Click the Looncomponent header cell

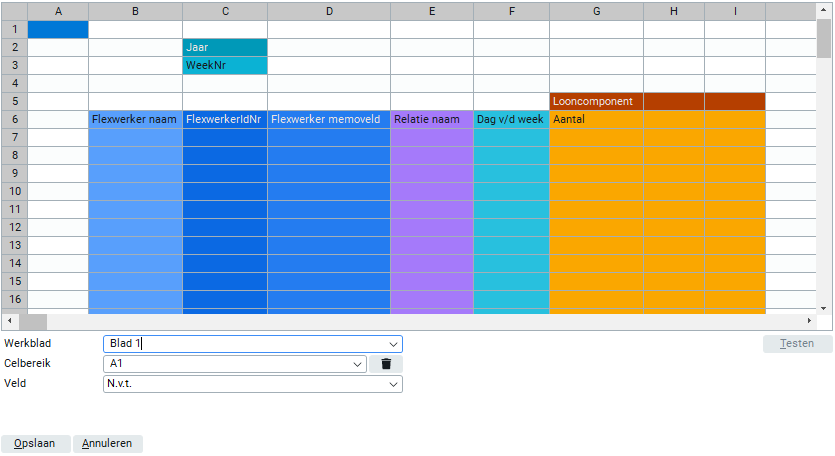[596, 101]
